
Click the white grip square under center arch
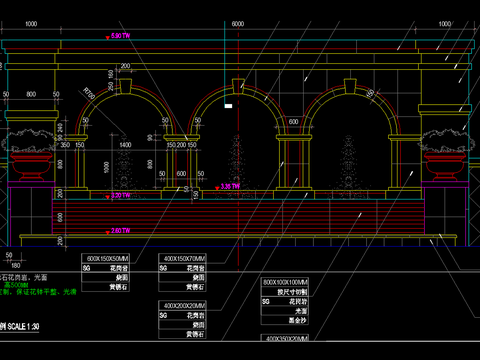pyautogui.click(x=228, y=106)
